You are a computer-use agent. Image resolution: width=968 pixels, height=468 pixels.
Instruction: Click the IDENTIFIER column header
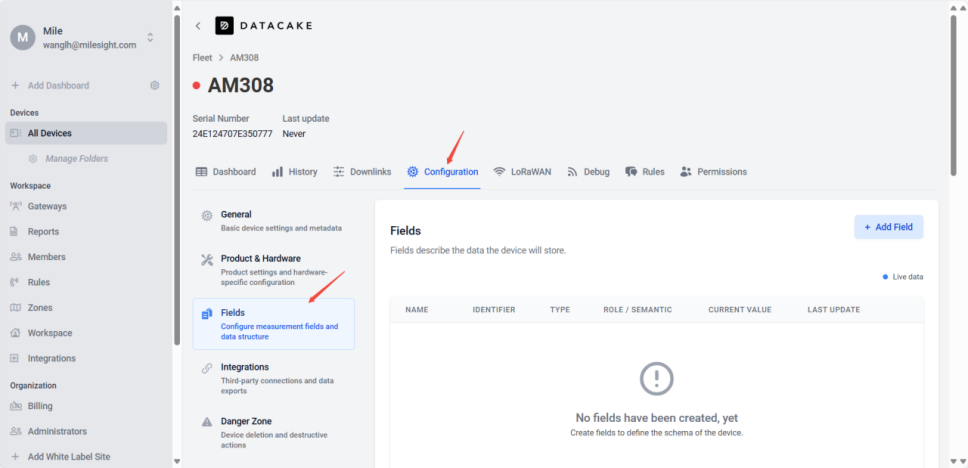click(x=494, y=310)
